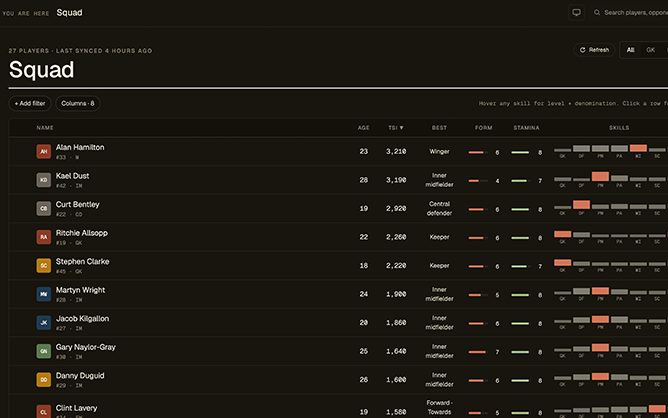Image resolution: width=668 pixels, height=418 pixels.
Task: Open Danny Duguid's DD avatar
Action: coord(43,380)
